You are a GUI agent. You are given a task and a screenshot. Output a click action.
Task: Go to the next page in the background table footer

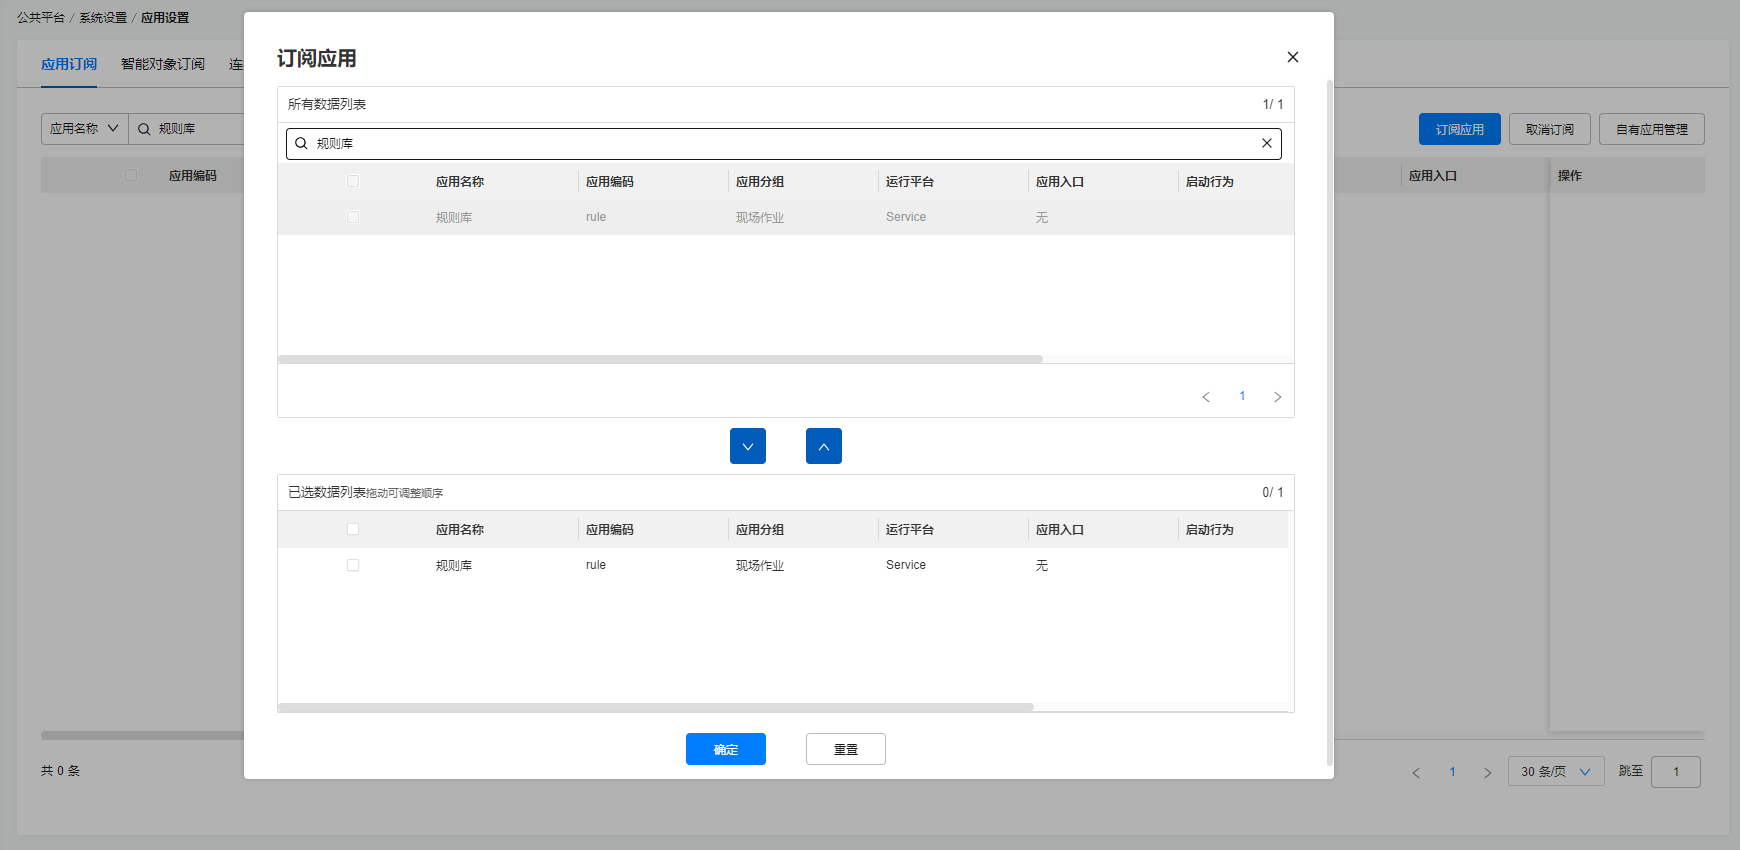(x=1487, y=772)
